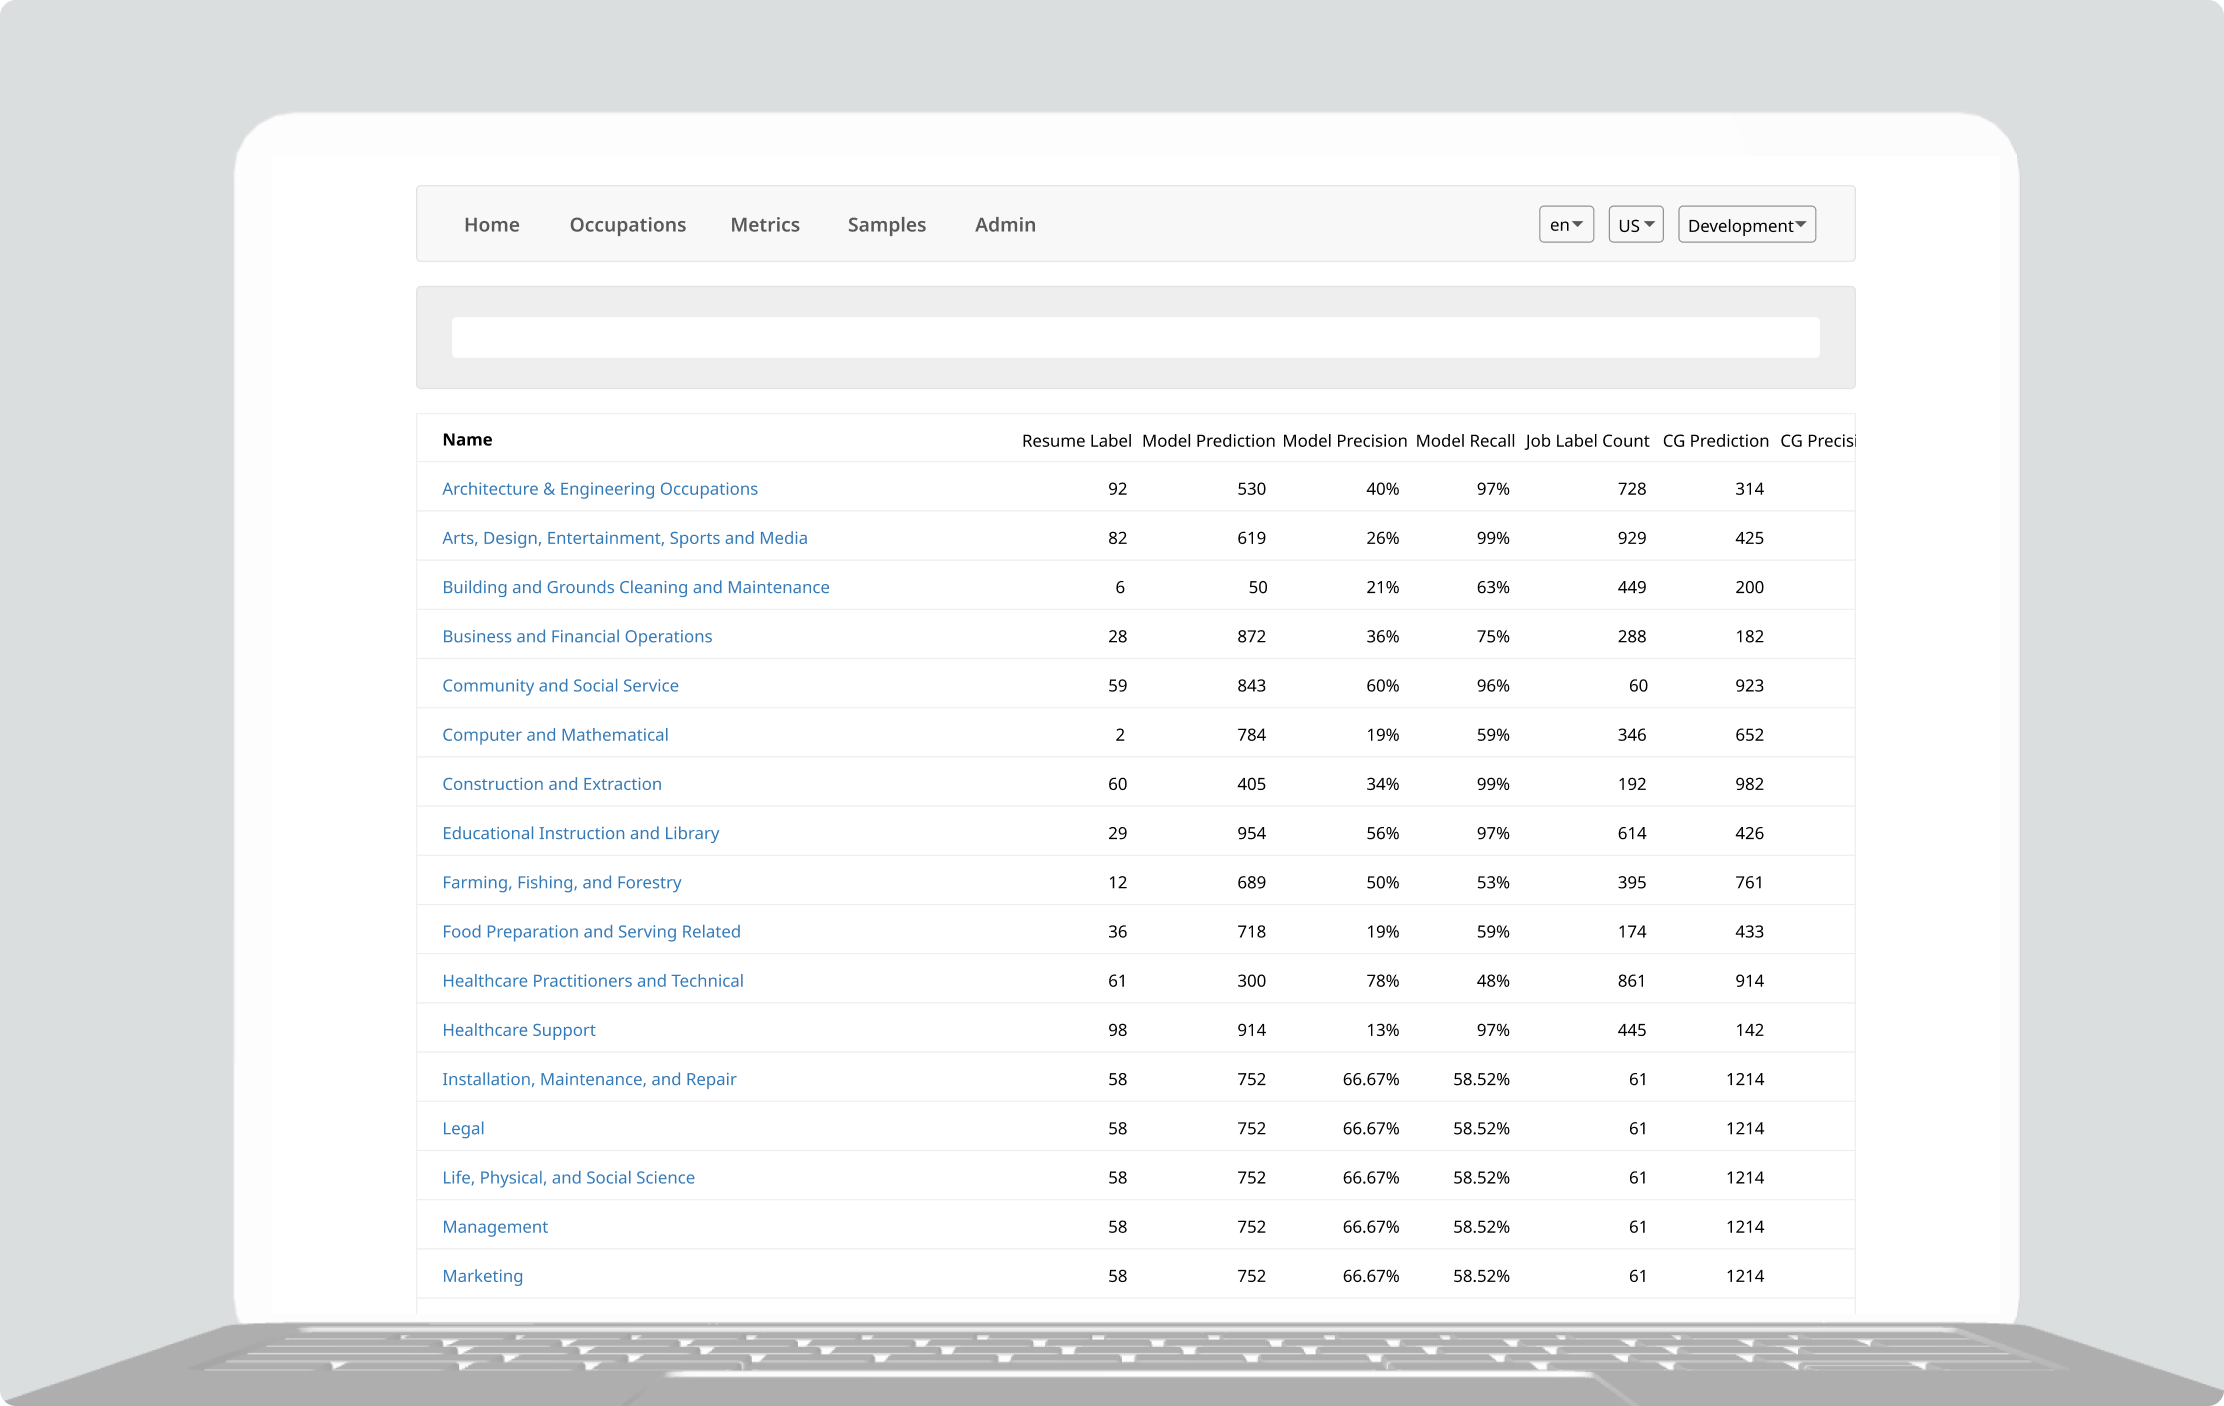
Task: Open the Admin nav link
Action: [1004, 225]
